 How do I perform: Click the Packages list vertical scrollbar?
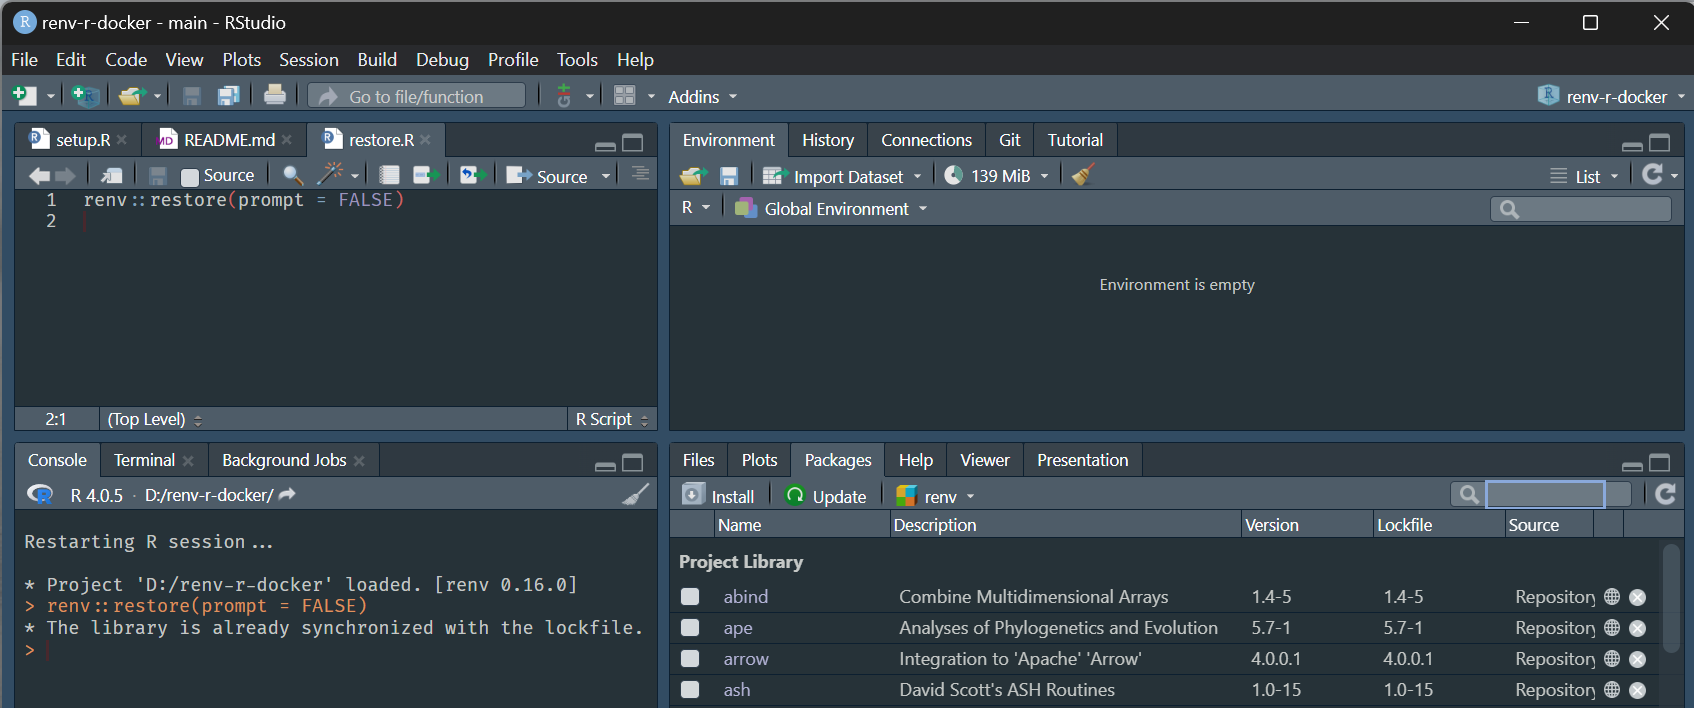pos(1670,598)
